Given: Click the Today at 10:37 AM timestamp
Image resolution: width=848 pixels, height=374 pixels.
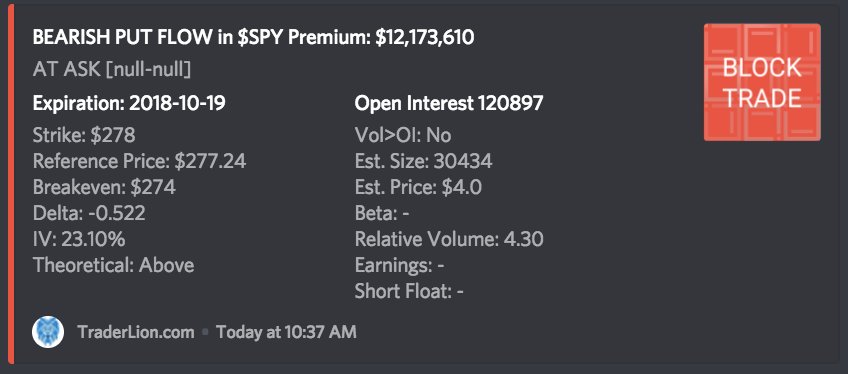Looking at the screenshot, I should point(287,332).
